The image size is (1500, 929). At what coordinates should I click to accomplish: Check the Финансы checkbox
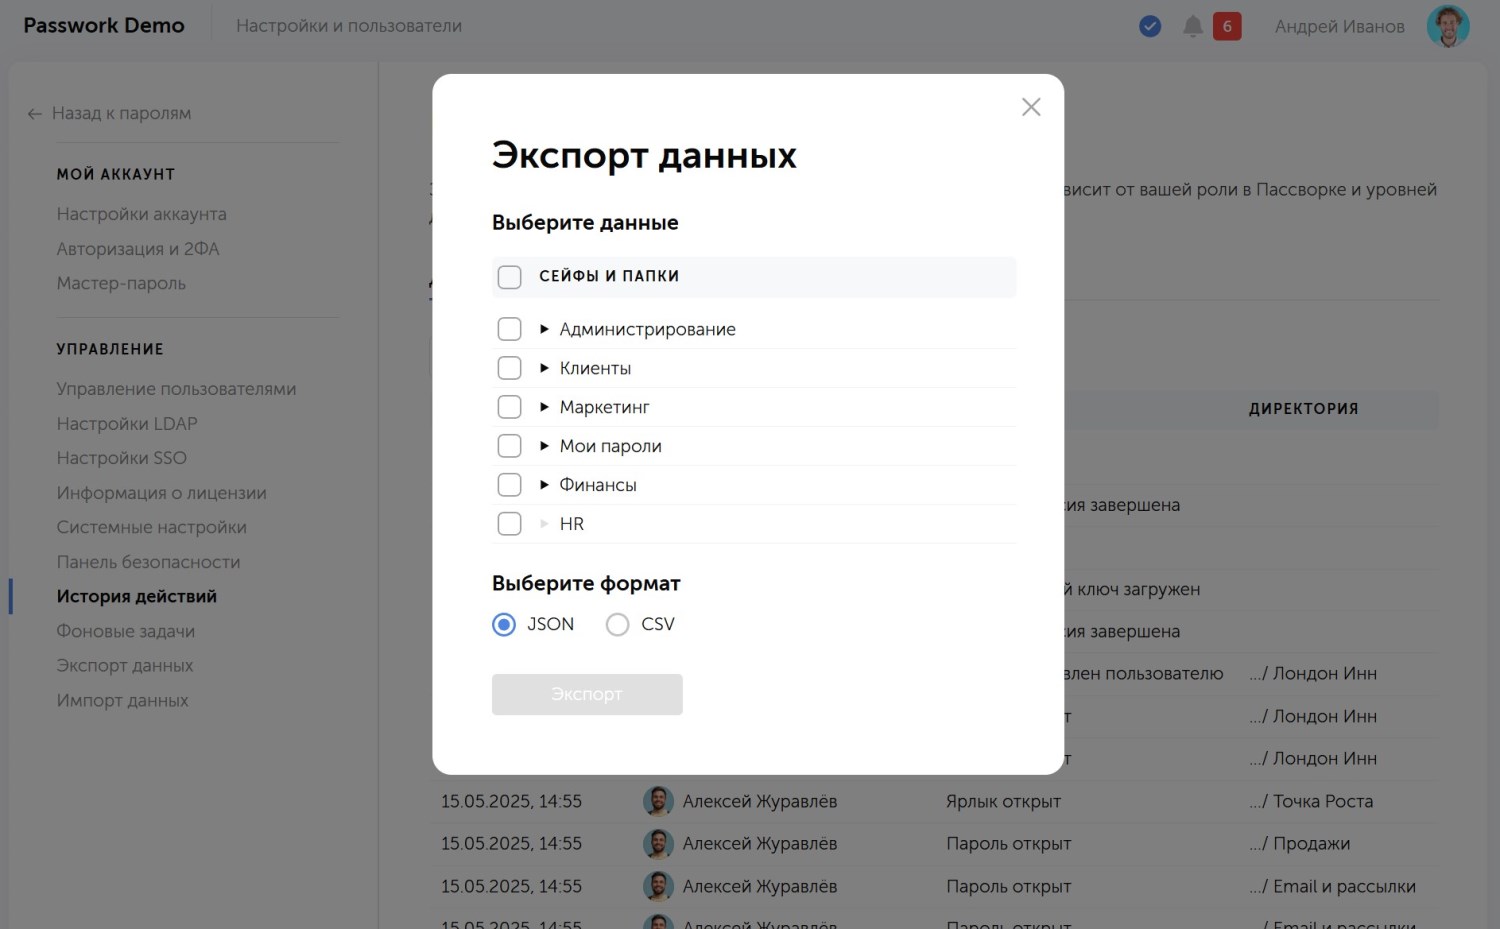click(509, 485)
